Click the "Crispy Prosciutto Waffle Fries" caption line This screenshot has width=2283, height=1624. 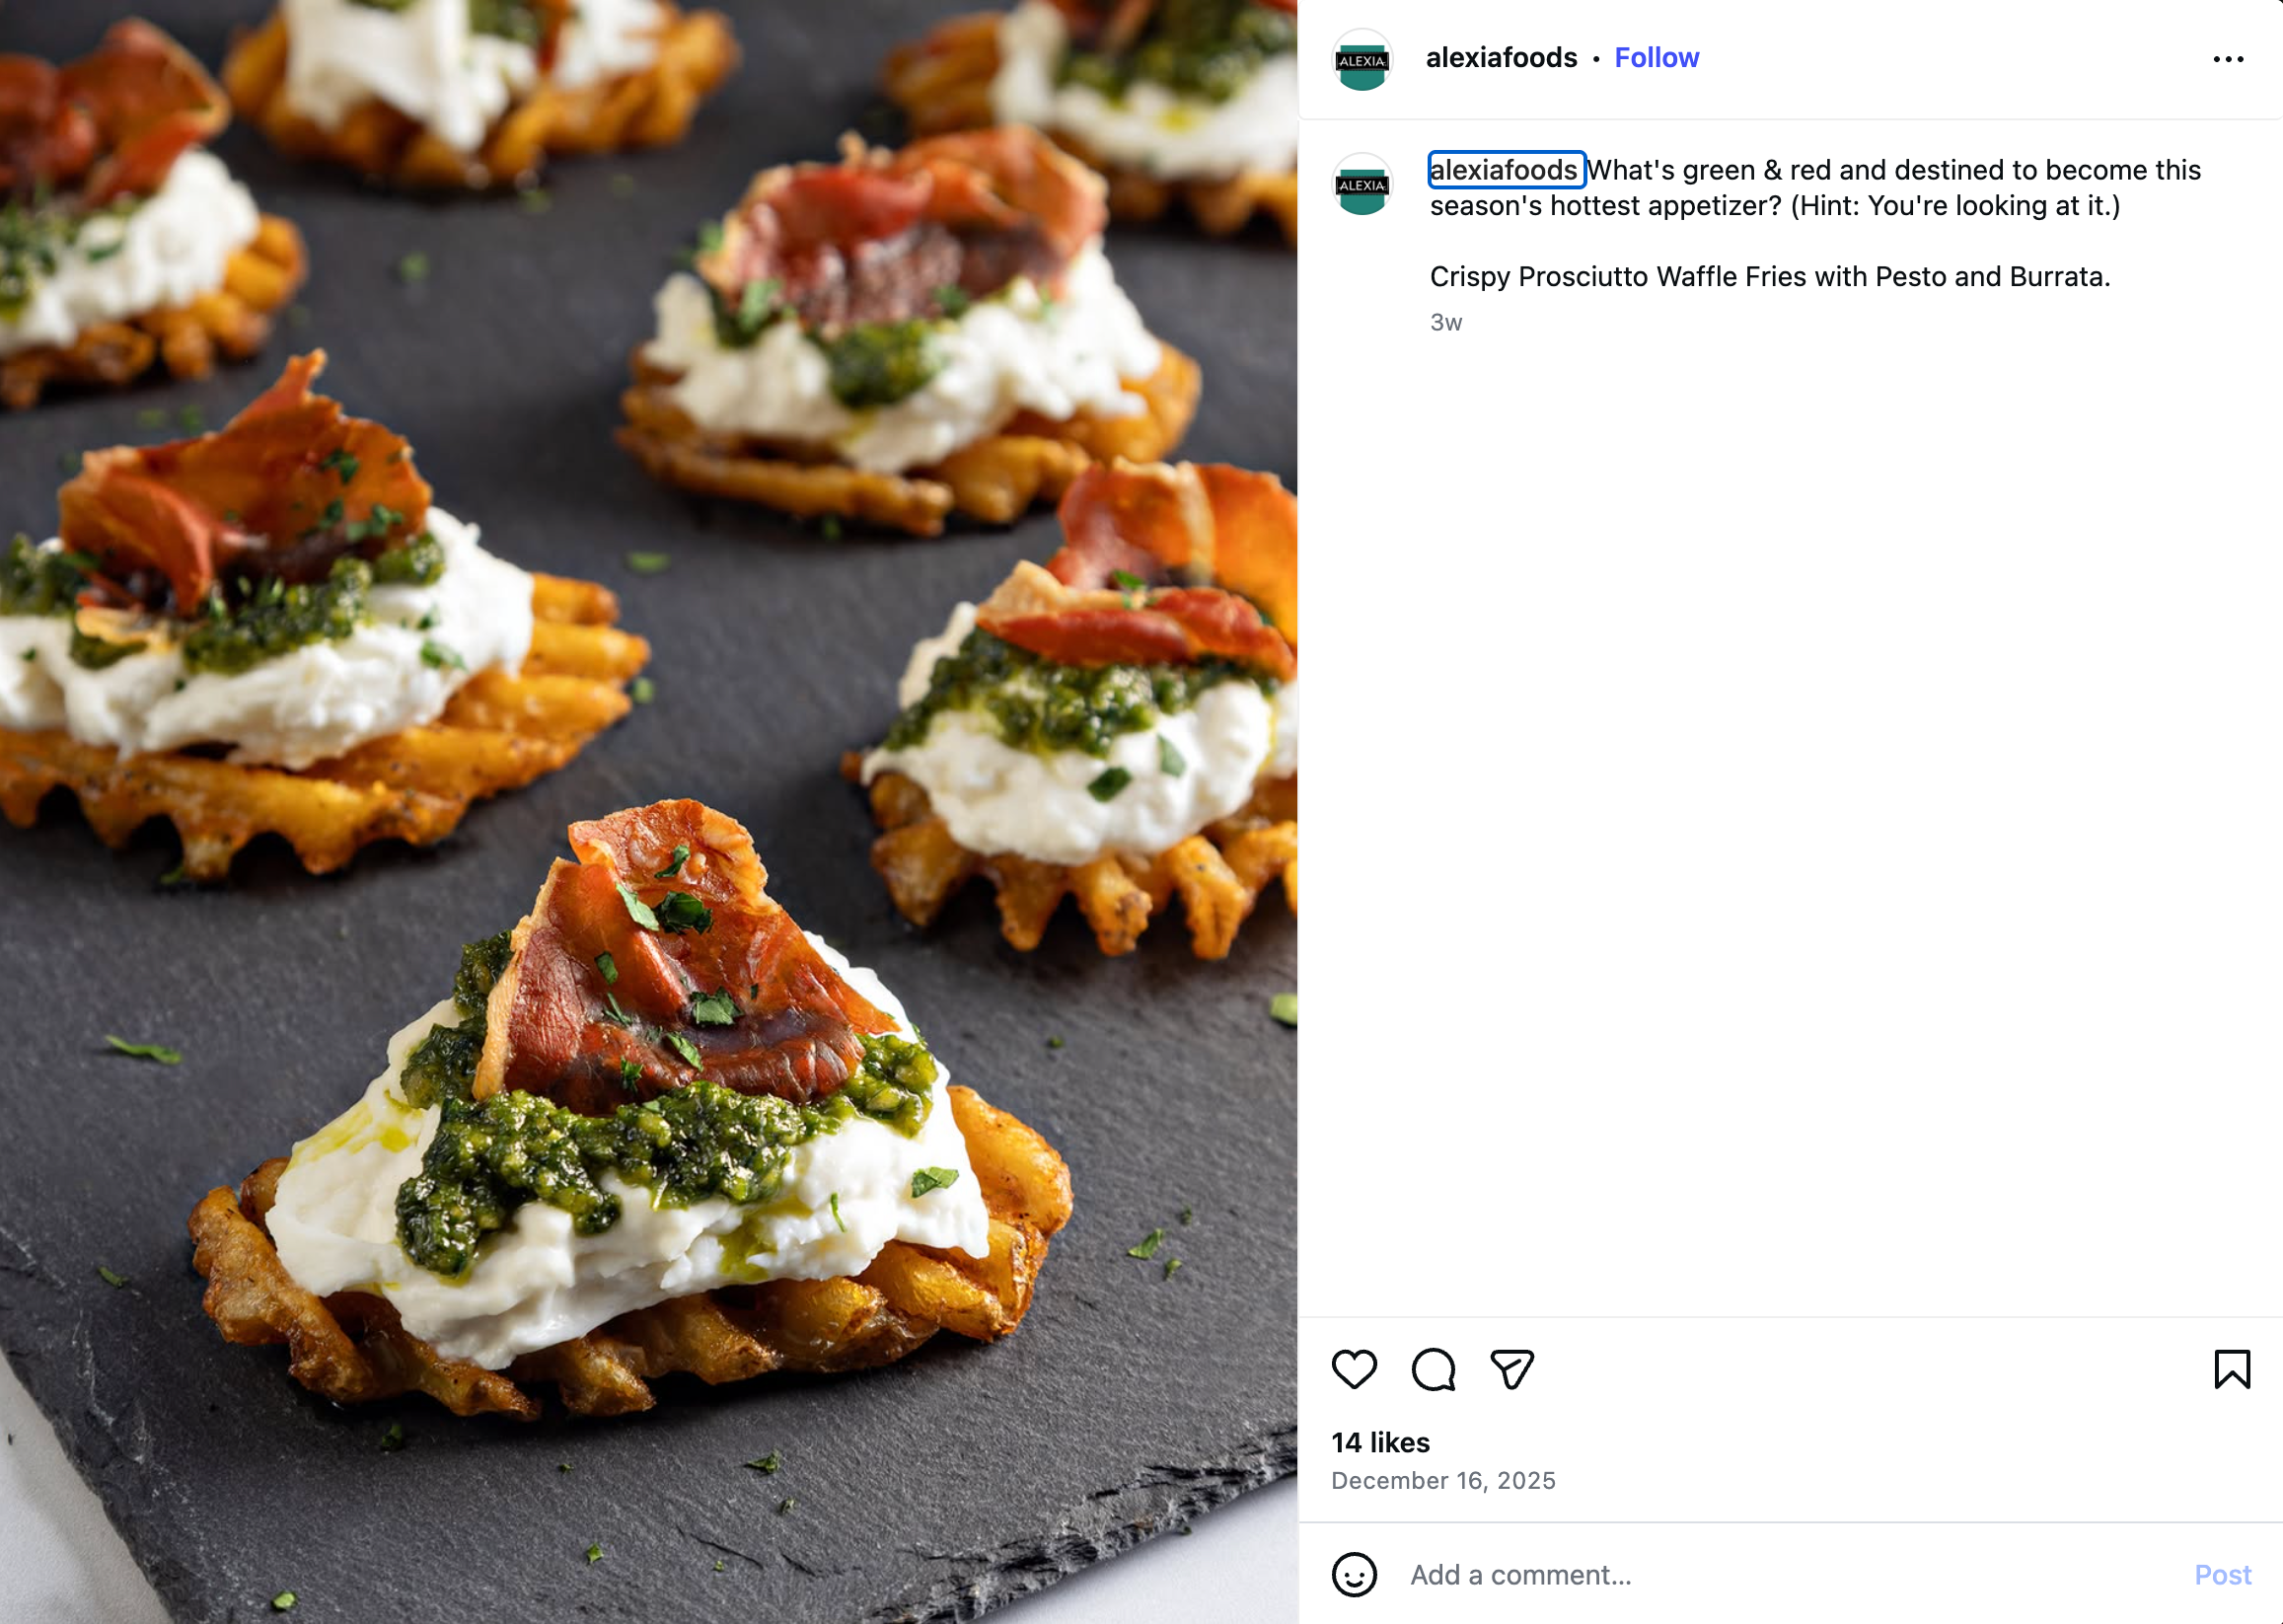(x=1769, y=276)
